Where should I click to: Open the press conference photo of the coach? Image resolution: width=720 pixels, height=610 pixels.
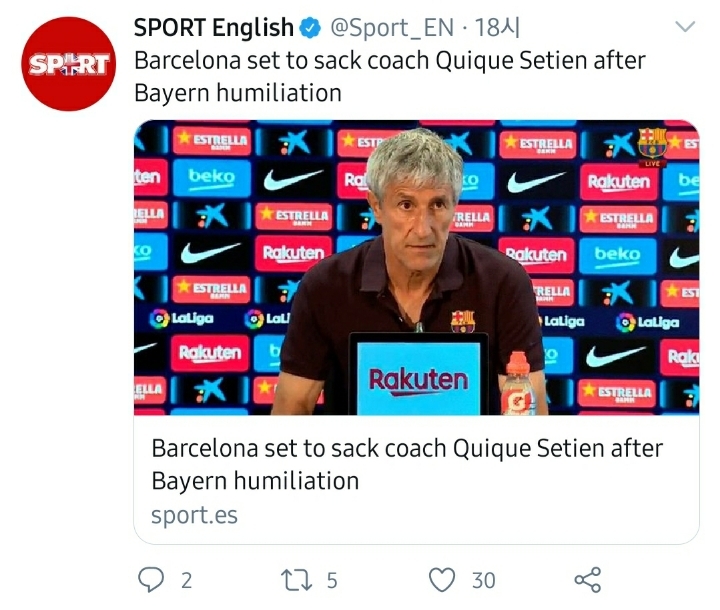(416, 267)
